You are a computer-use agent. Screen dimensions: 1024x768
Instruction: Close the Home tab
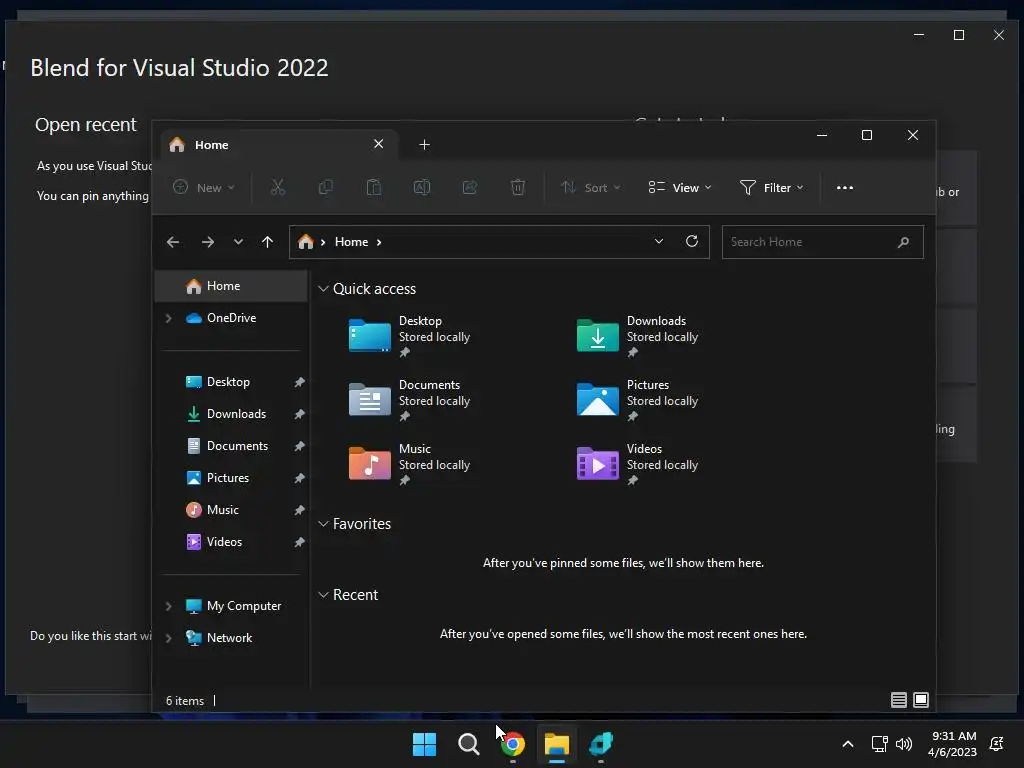tap(379, 144)
